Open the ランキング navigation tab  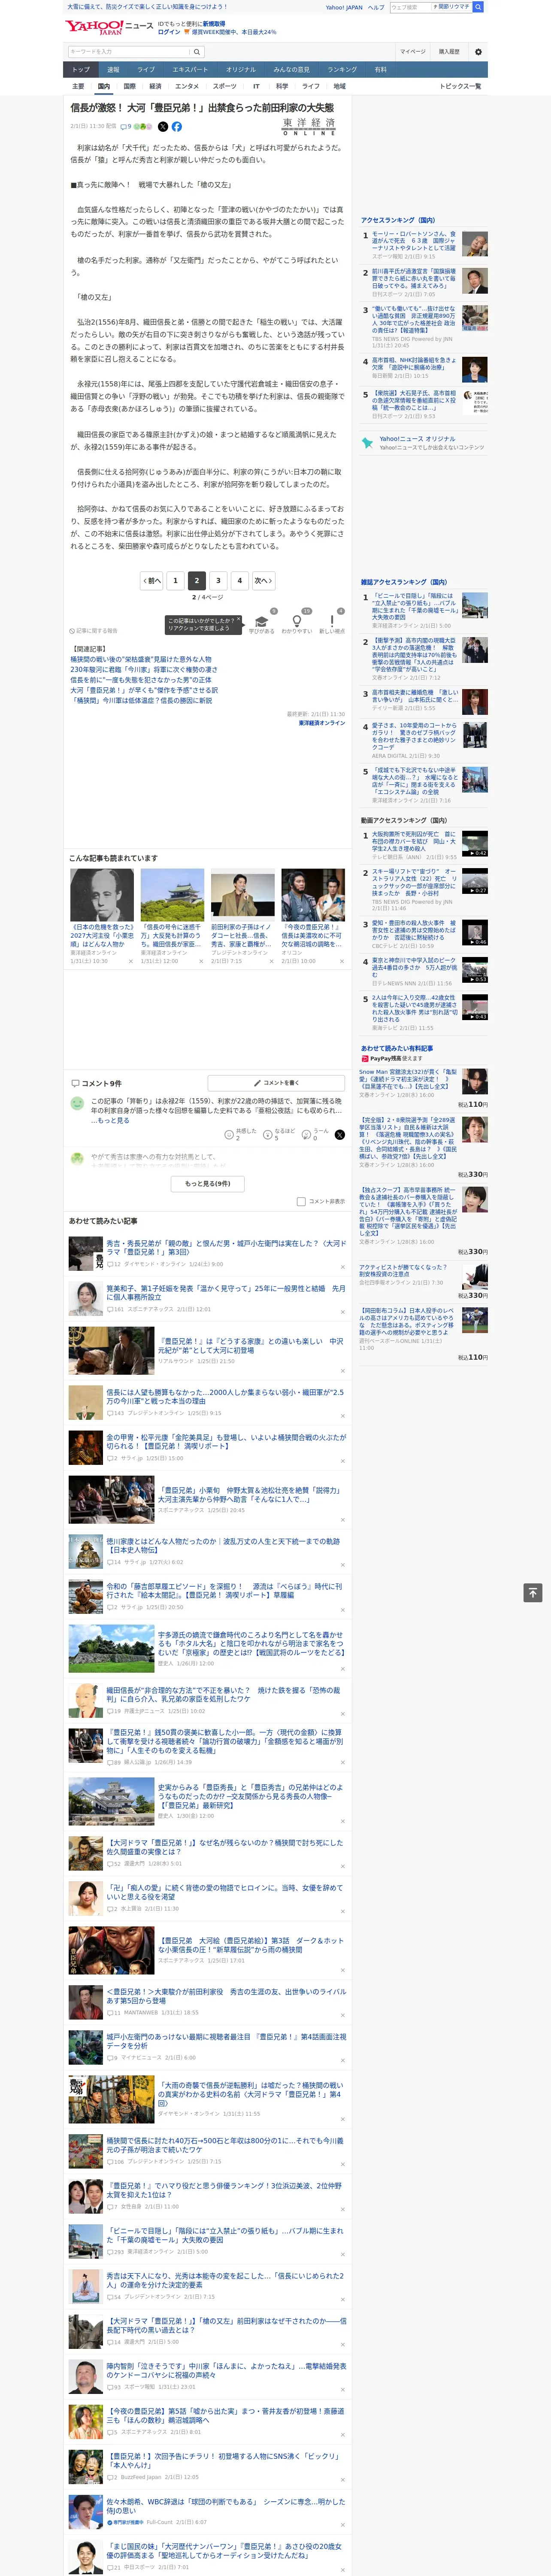(342, 70)
